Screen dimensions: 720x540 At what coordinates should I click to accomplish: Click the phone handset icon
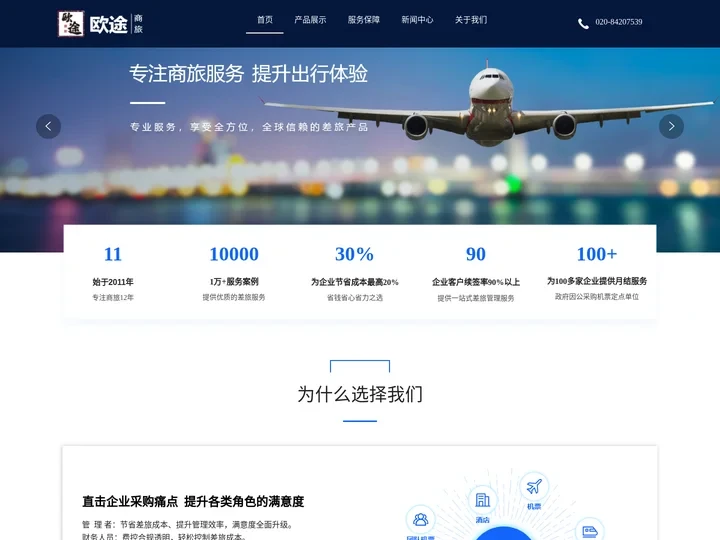coord(583,23)
